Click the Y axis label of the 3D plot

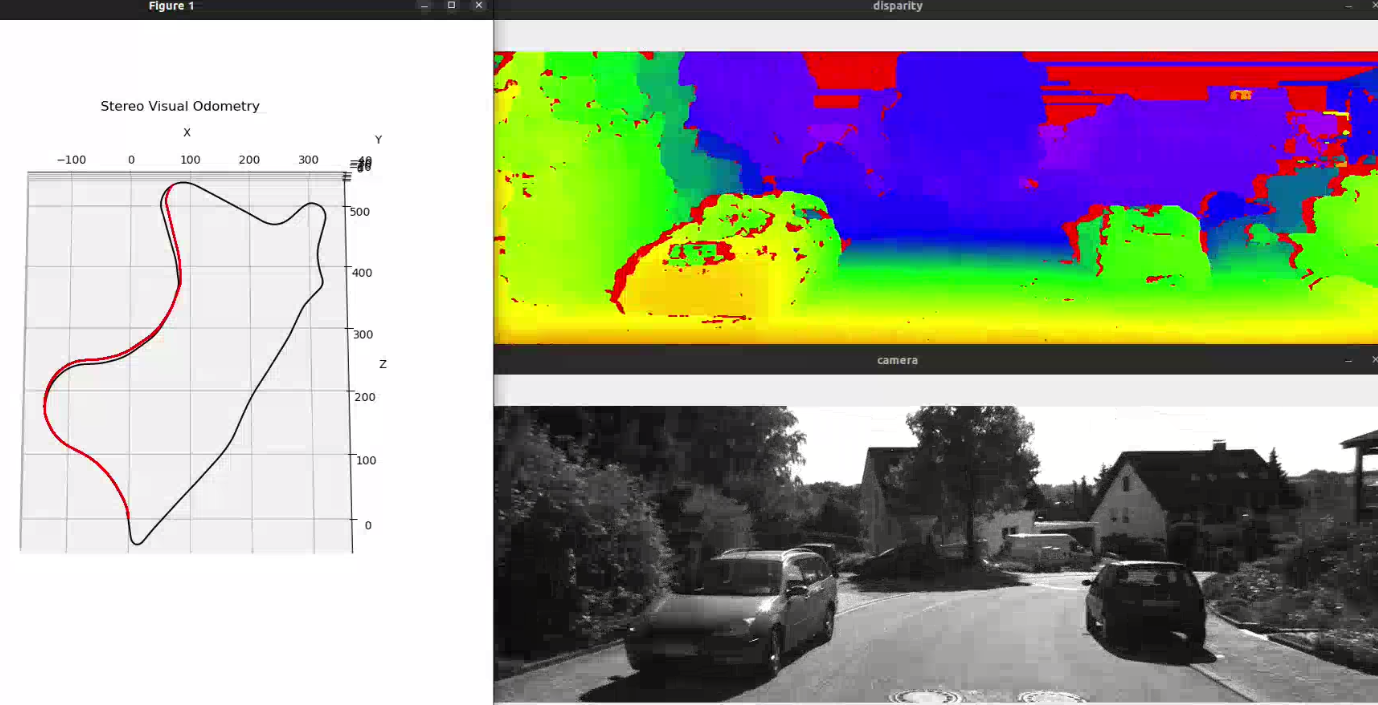(378, 138)
